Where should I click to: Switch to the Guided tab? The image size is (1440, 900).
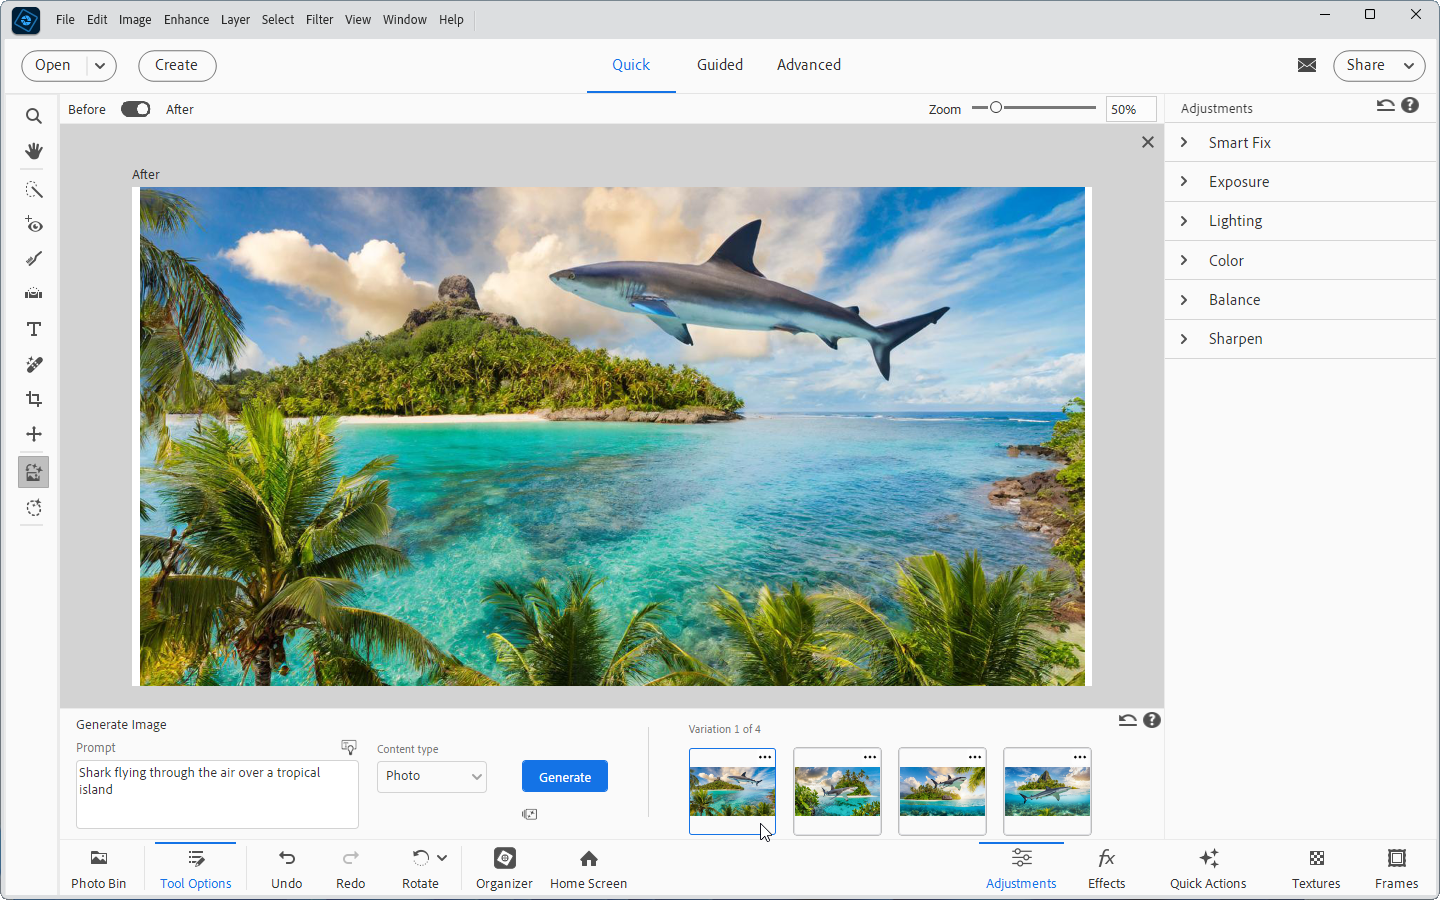(719, 65)
